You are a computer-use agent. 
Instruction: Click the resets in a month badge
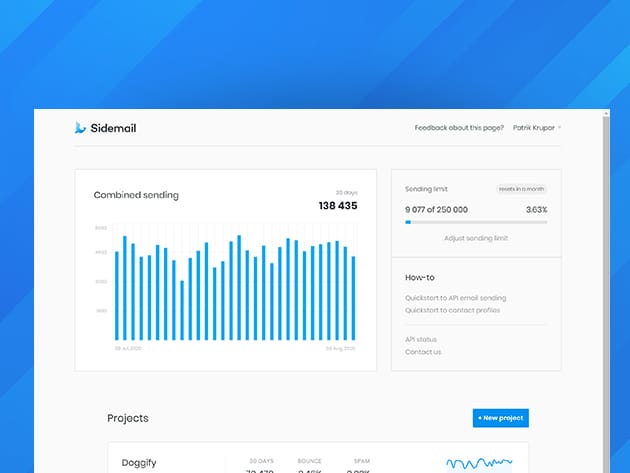522,188
